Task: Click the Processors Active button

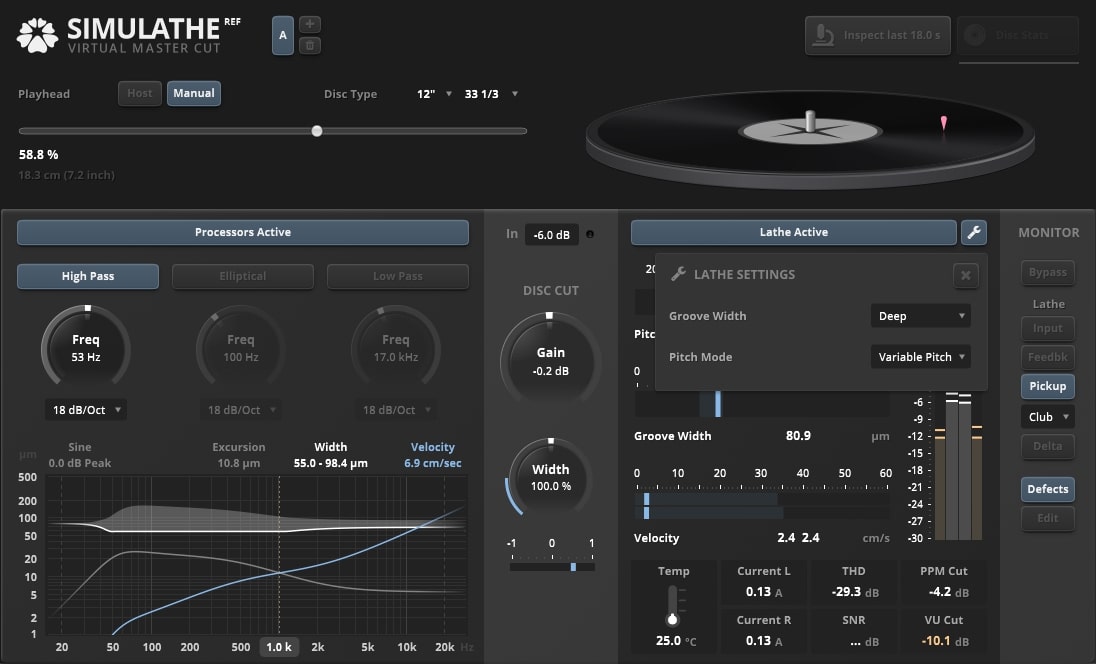Action: 243,232
